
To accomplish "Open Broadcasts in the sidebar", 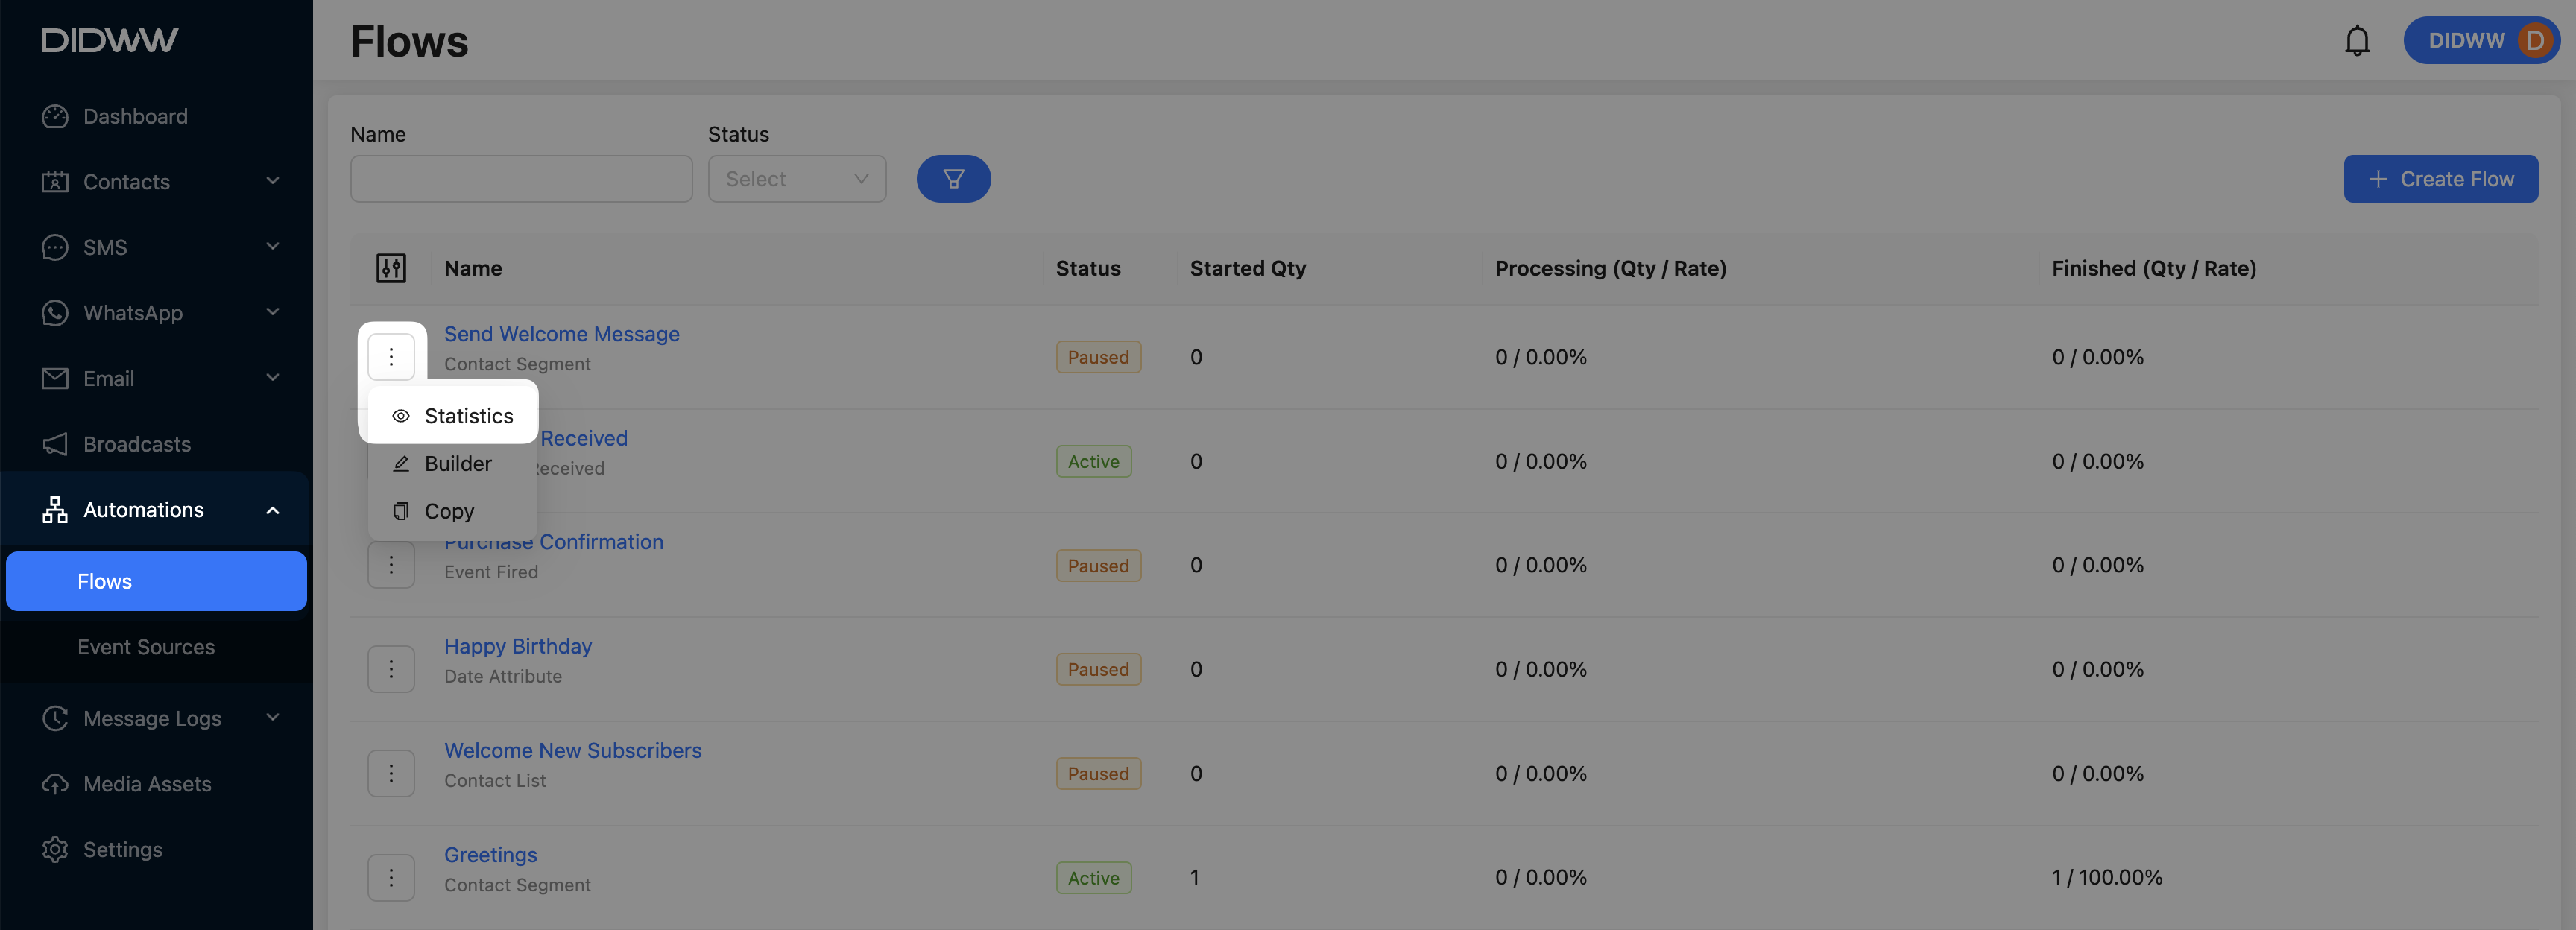I will [x=137, y=444].
